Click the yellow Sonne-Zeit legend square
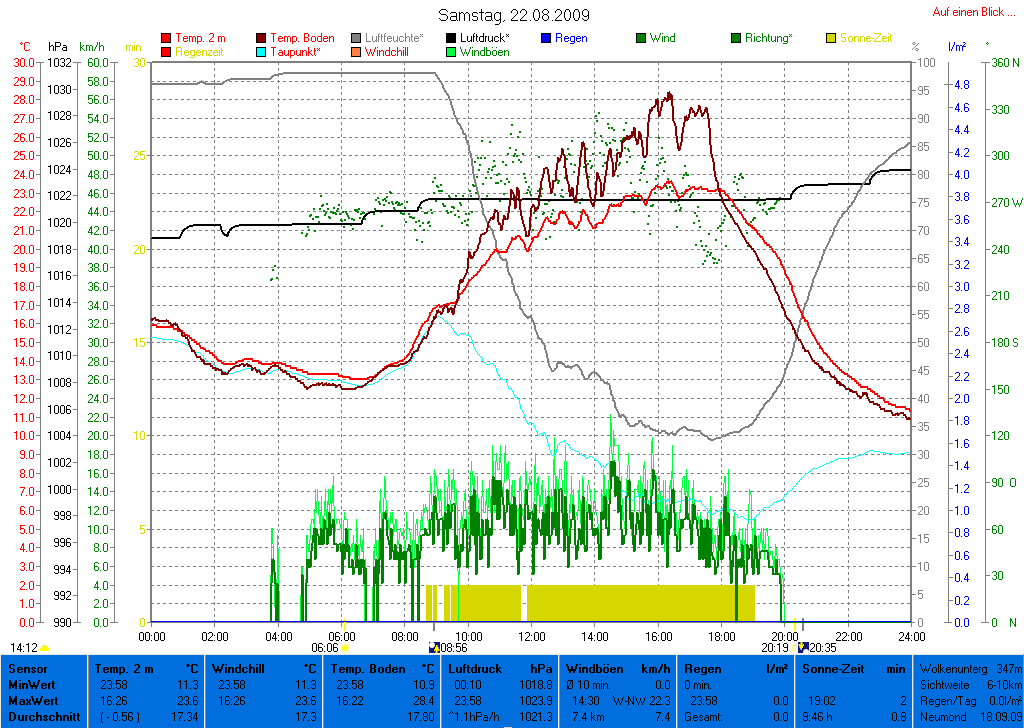The image size is (1024, 728). coord(831,39)
